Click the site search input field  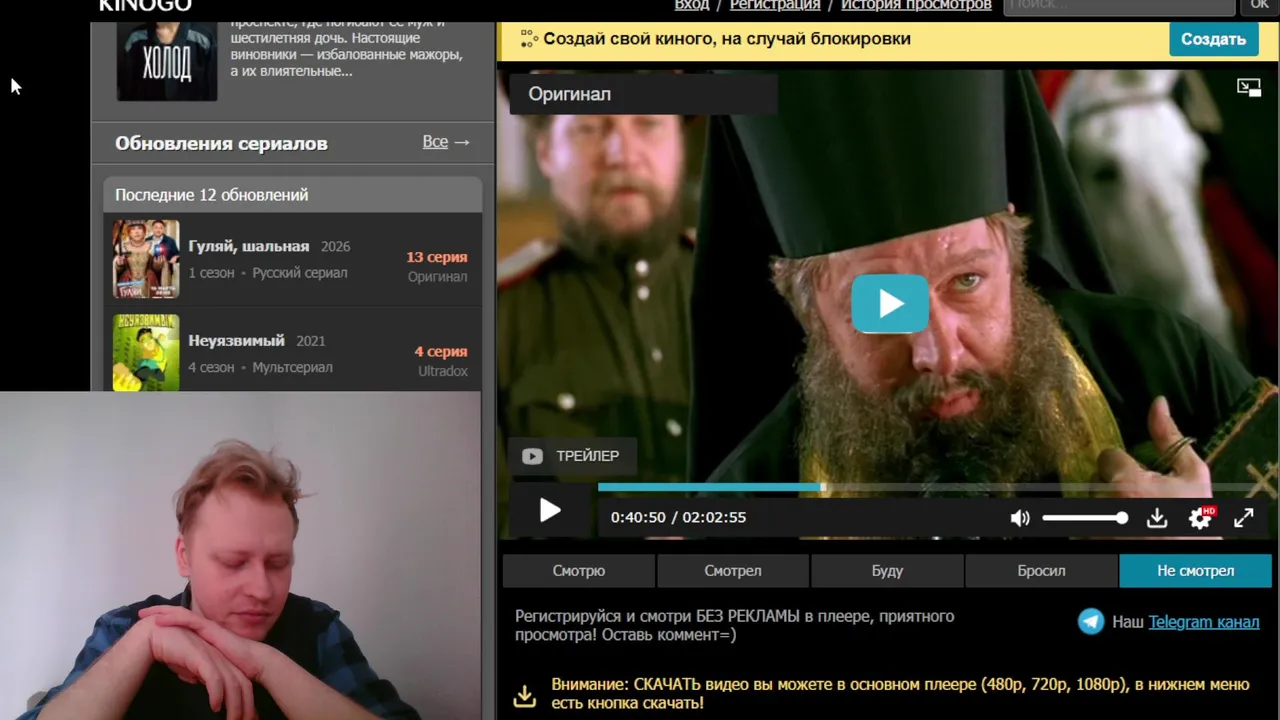point(1119,6)
